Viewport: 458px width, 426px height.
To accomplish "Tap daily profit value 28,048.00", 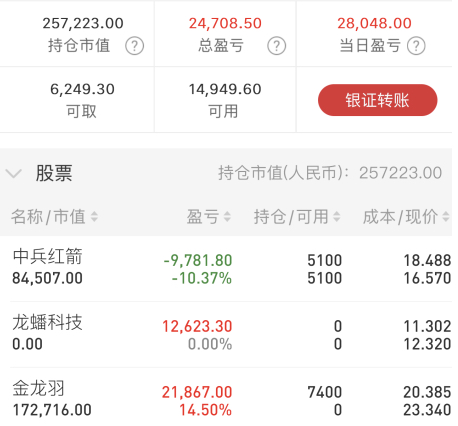I will [374, 23].
